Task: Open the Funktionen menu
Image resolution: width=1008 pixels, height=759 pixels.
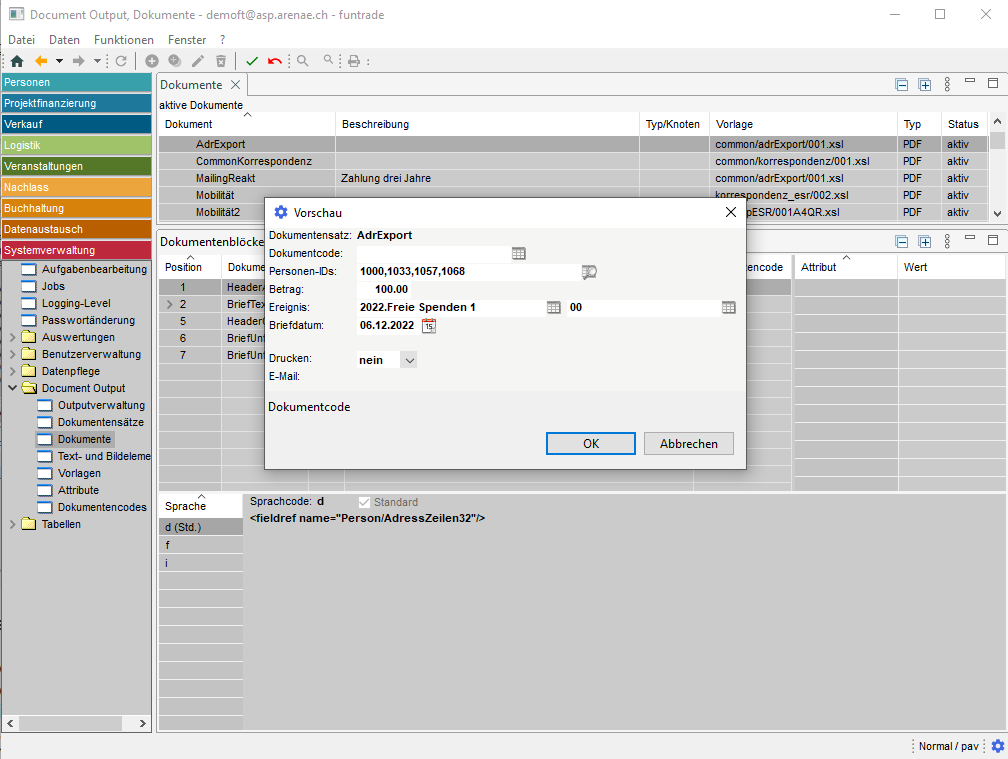Action: (124, 40)
